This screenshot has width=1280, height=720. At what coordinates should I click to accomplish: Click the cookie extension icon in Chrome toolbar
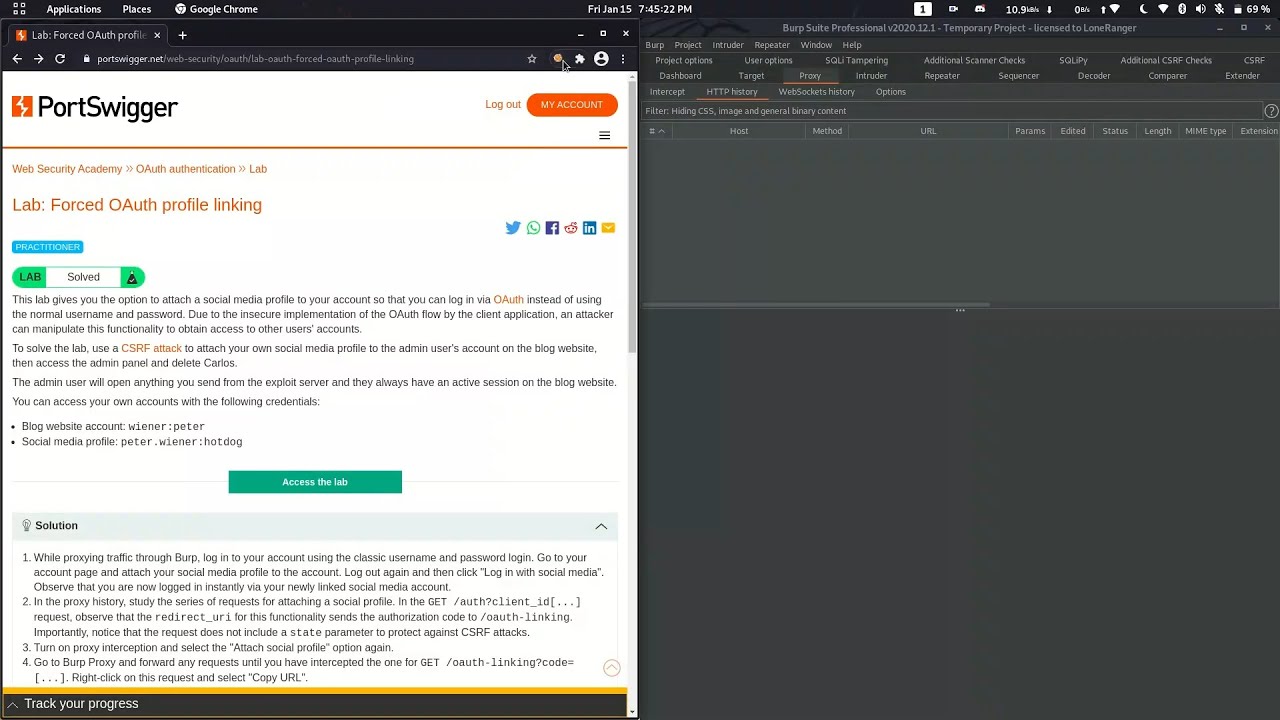[558, 59]
